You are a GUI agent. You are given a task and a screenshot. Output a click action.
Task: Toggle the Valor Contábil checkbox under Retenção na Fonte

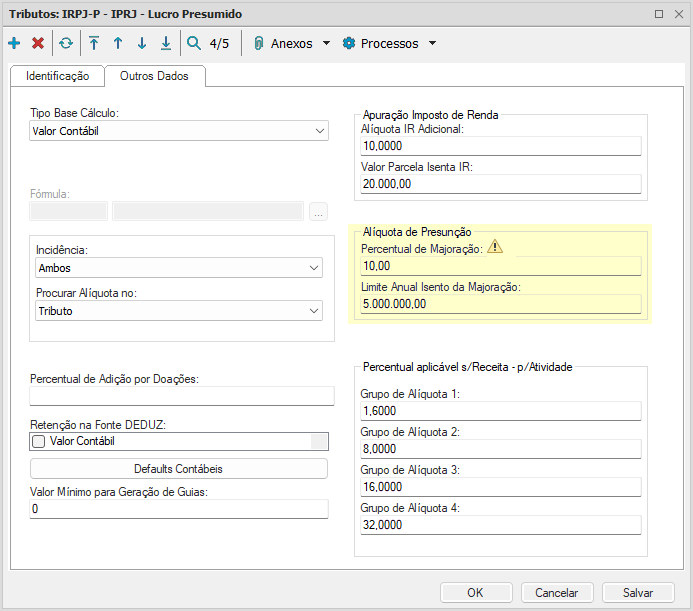tap(39, 441)
